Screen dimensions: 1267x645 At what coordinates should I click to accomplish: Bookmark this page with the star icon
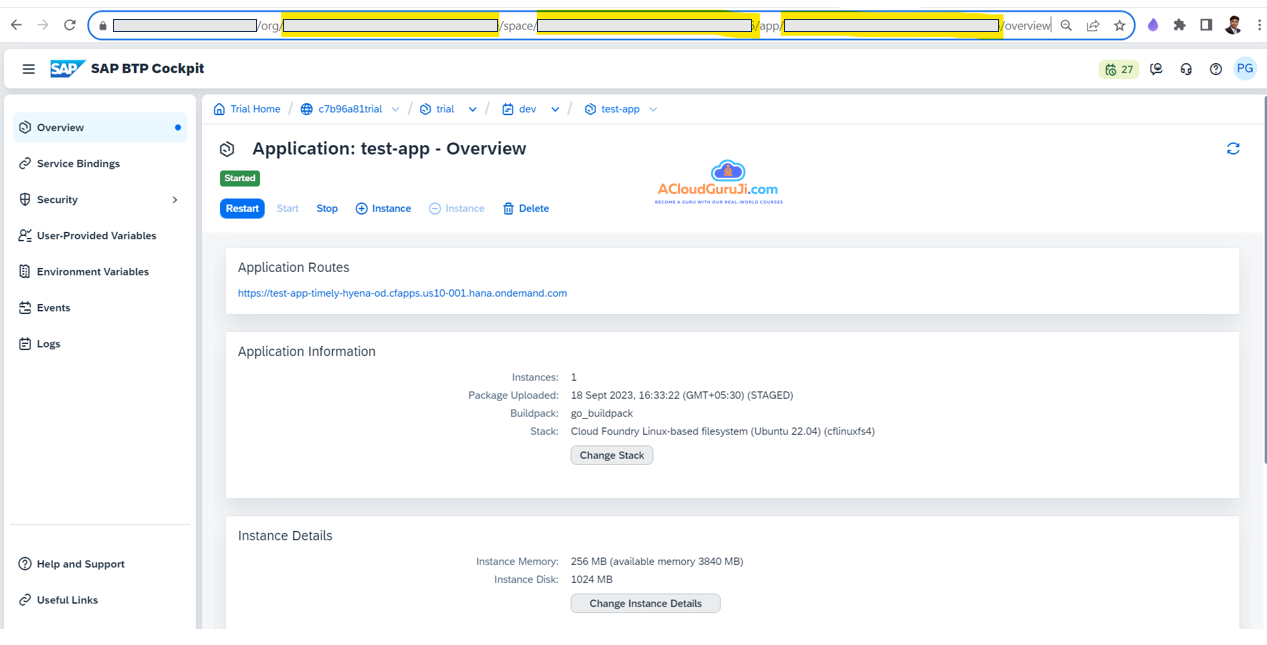point(1119,25)
